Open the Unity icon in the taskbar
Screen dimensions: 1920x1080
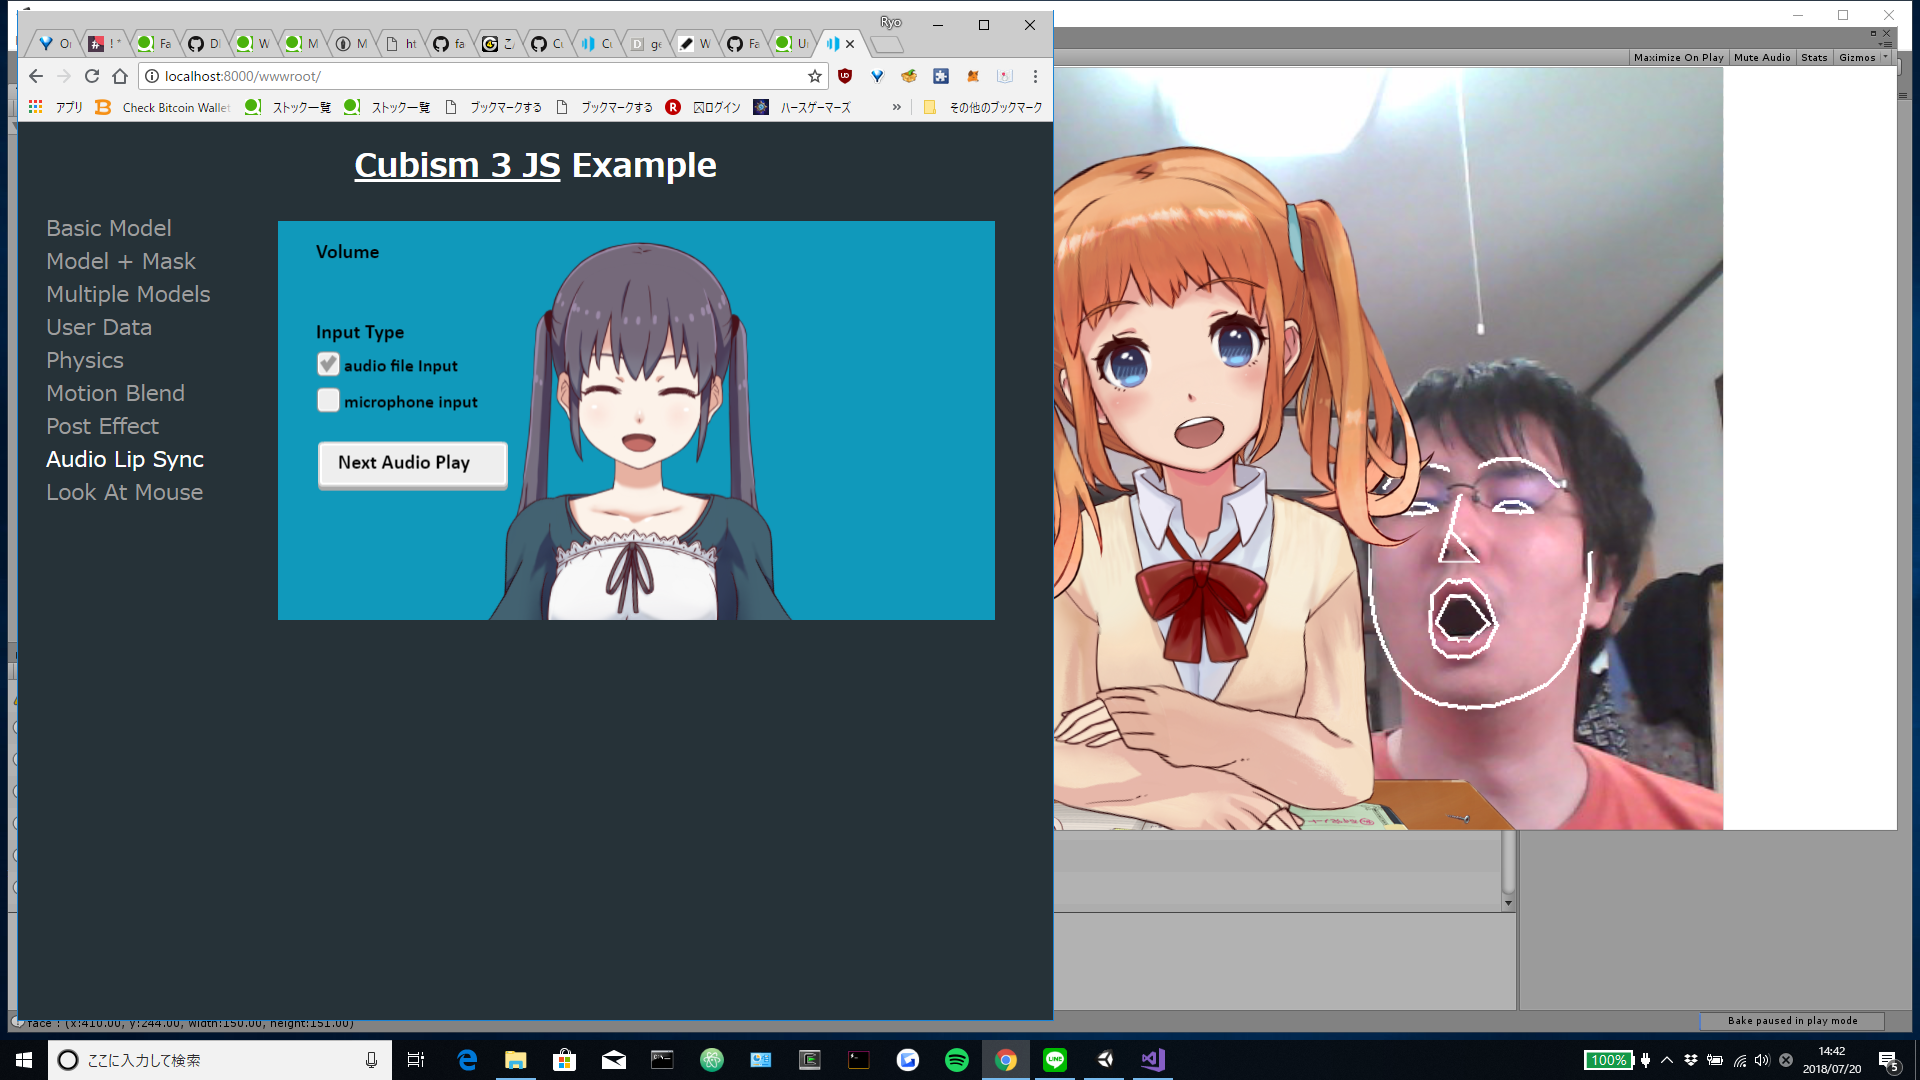click(x=1104, y=1060)
